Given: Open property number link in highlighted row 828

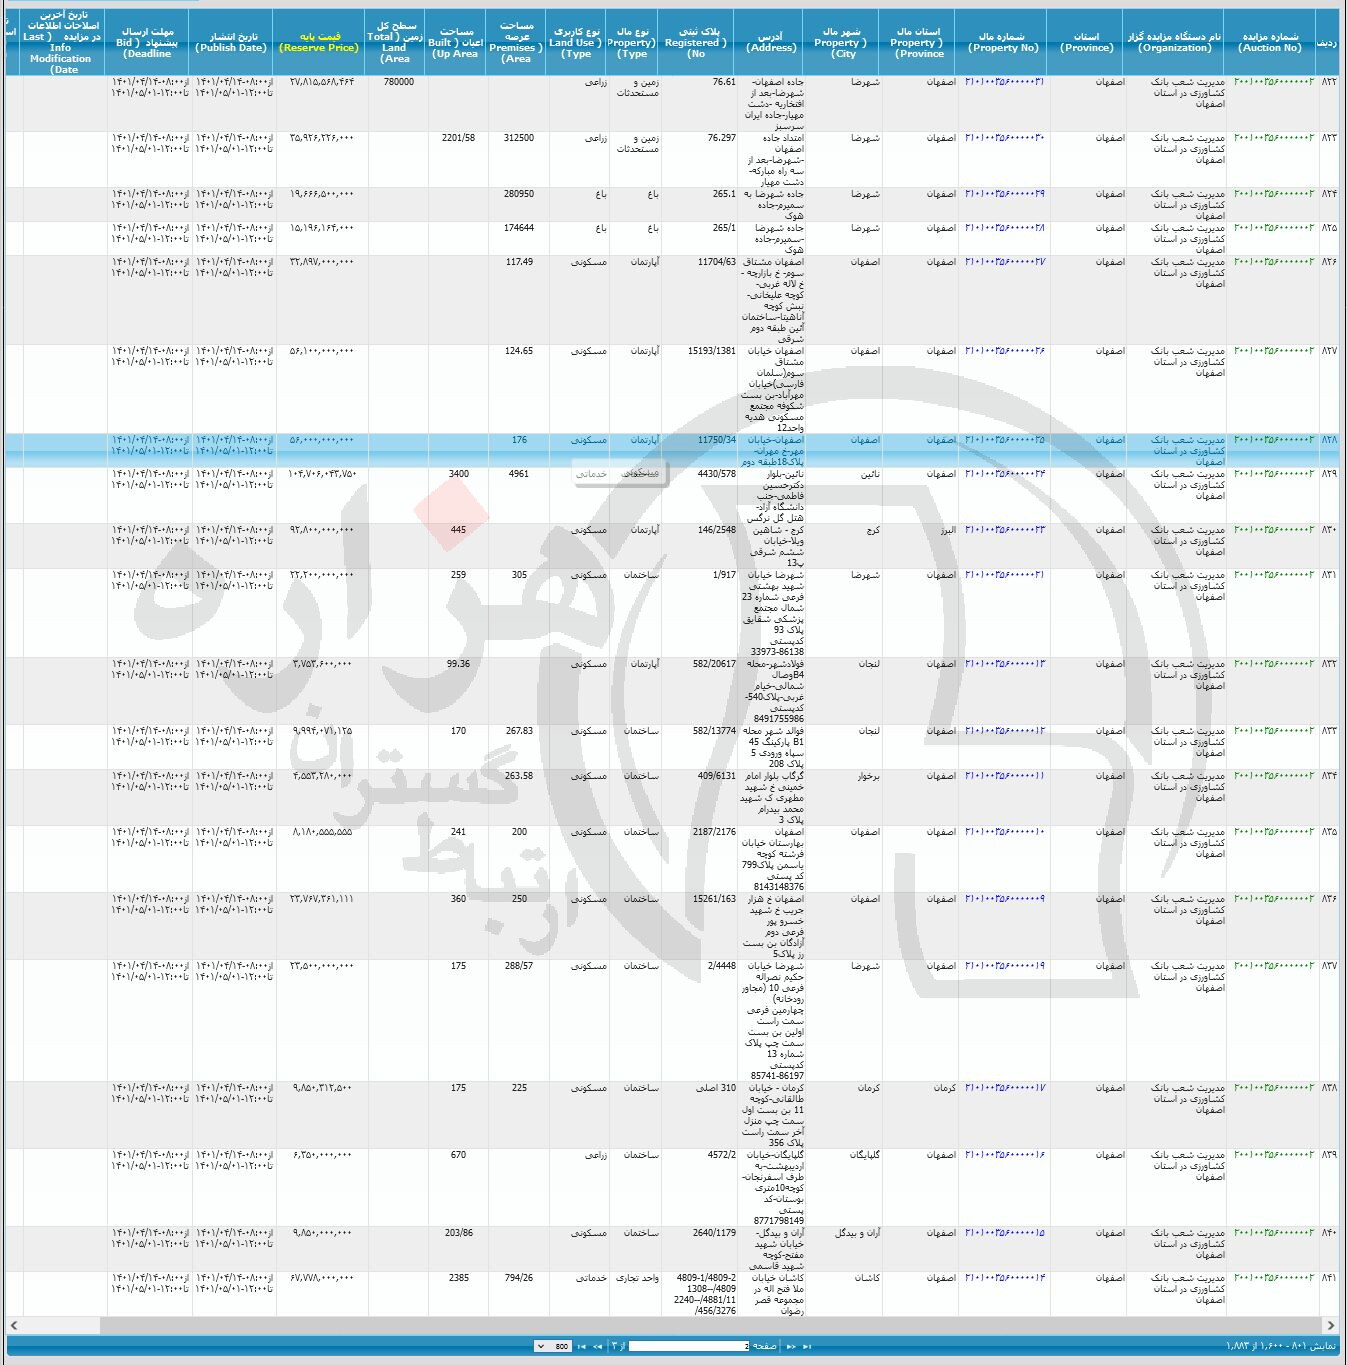Looking at the screenshot, I should pos(1004,440).
